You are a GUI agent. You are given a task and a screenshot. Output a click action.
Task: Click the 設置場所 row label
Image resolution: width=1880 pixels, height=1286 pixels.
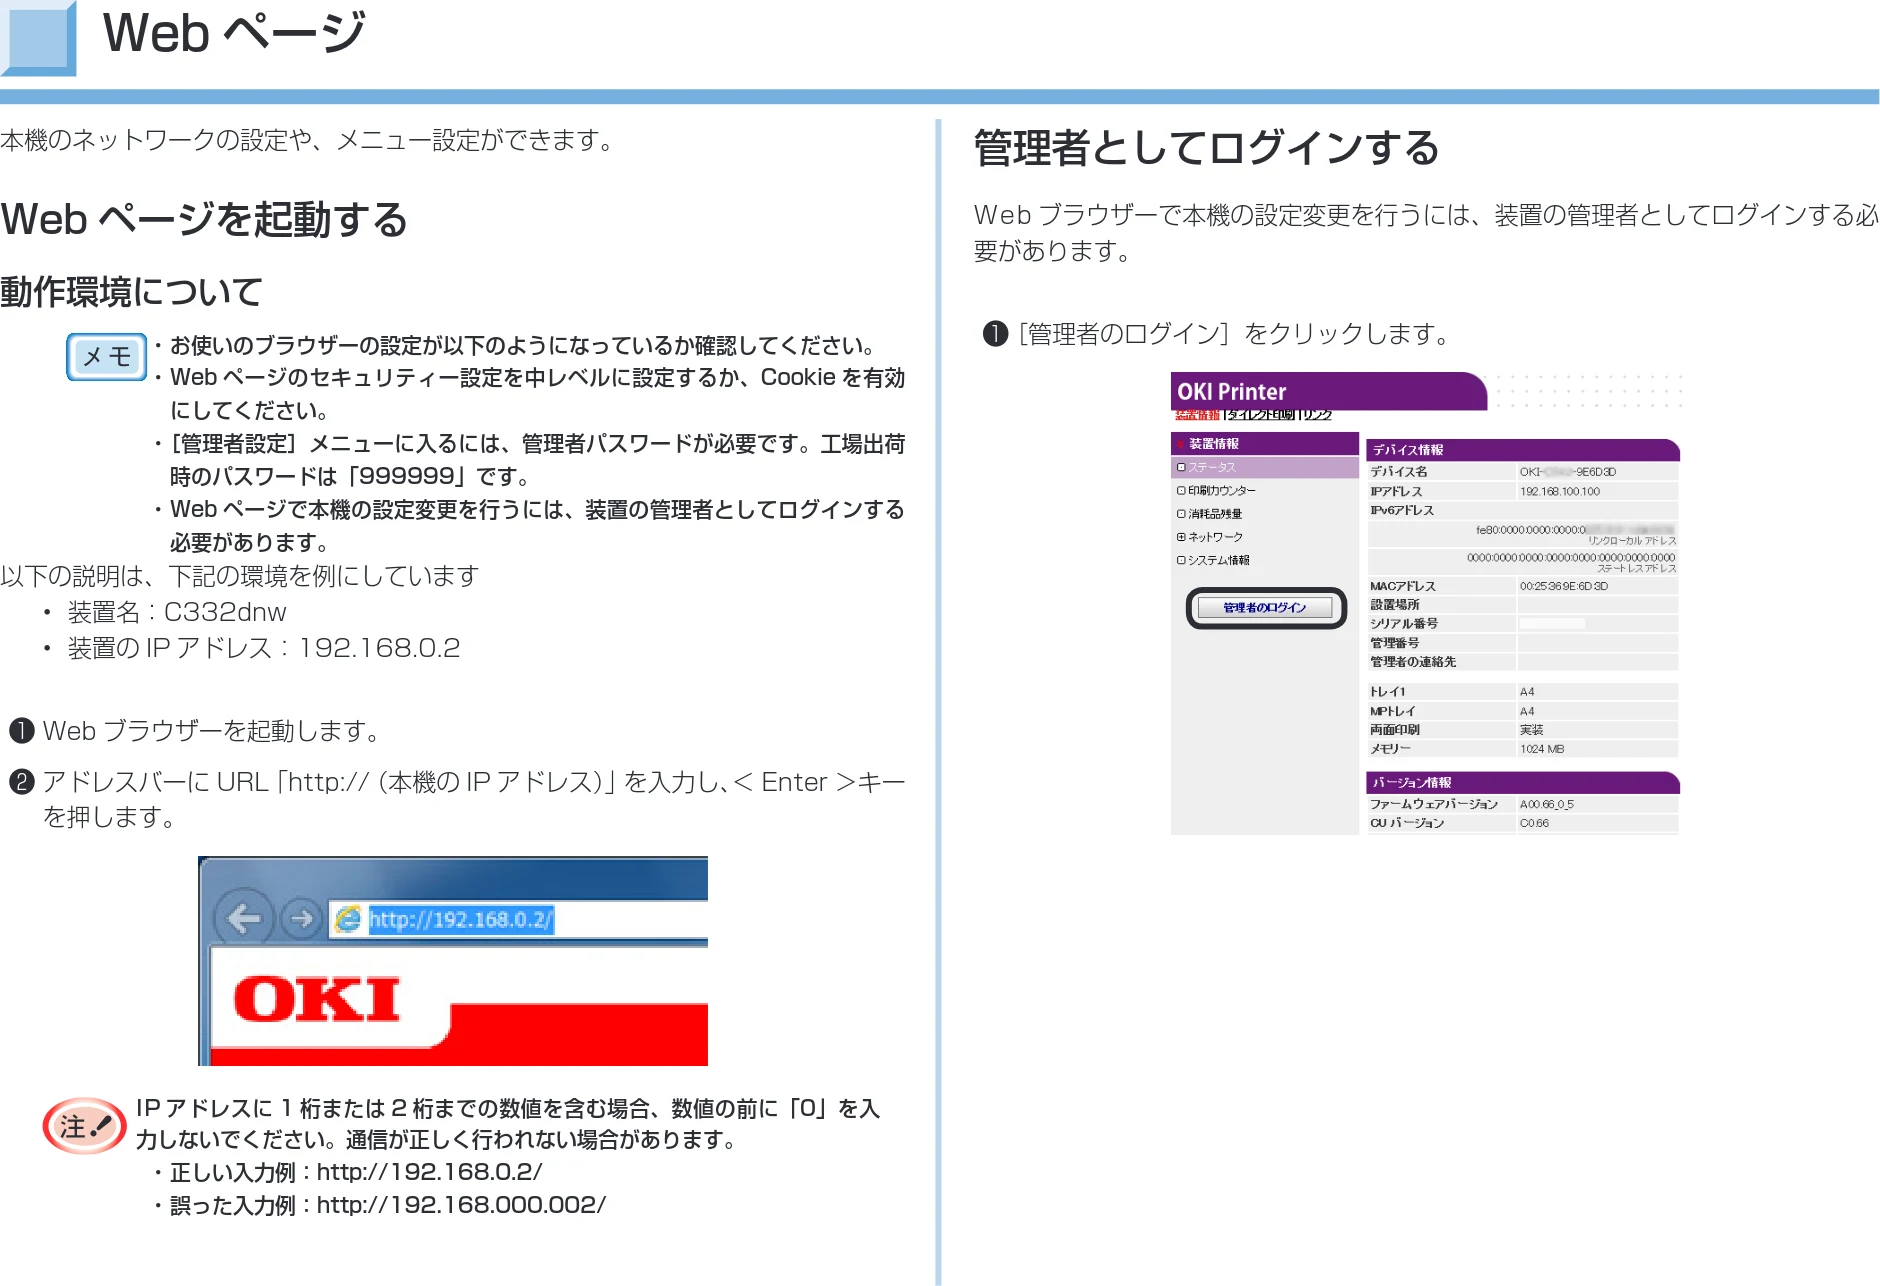1394,605
